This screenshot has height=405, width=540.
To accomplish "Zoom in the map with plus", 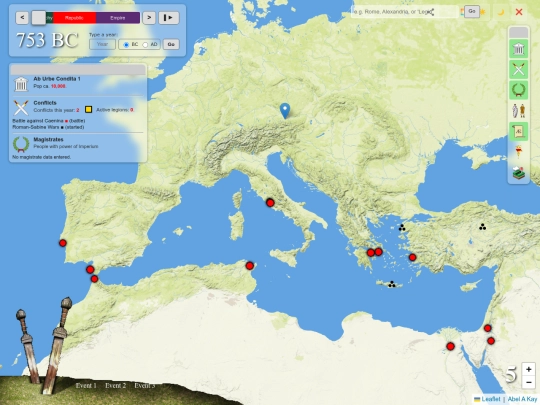I will click(529, 369).
